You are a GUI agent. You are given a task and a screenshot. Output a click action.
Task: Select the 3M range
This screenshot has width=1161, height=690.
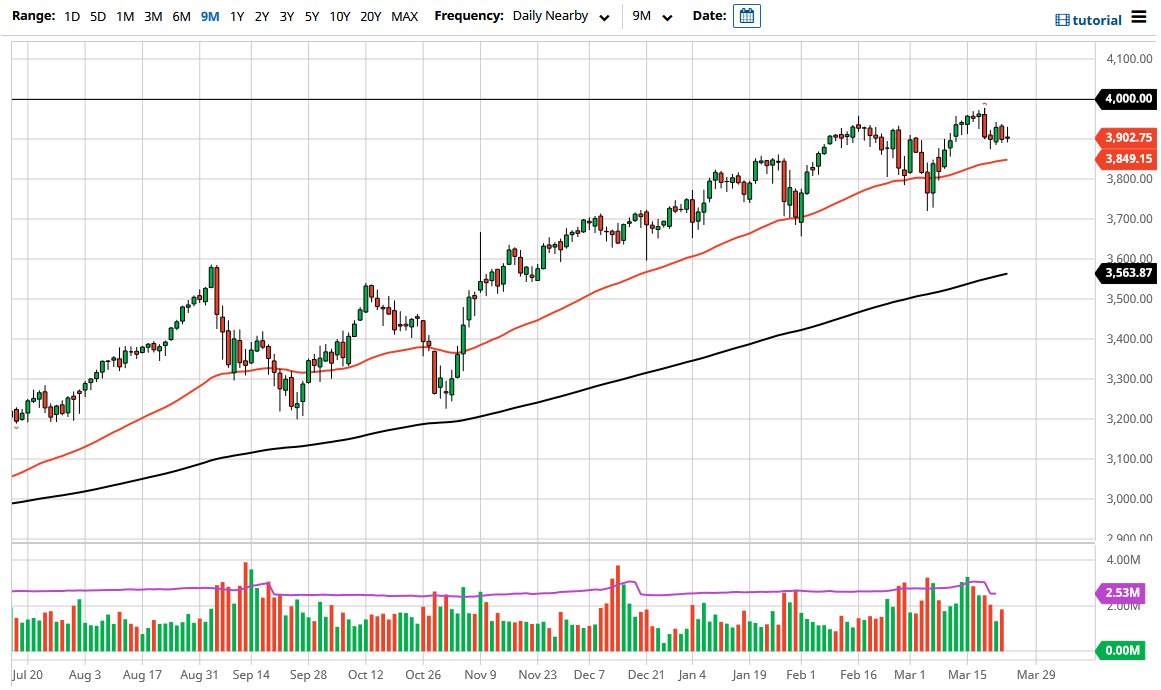tap(152, 16)
